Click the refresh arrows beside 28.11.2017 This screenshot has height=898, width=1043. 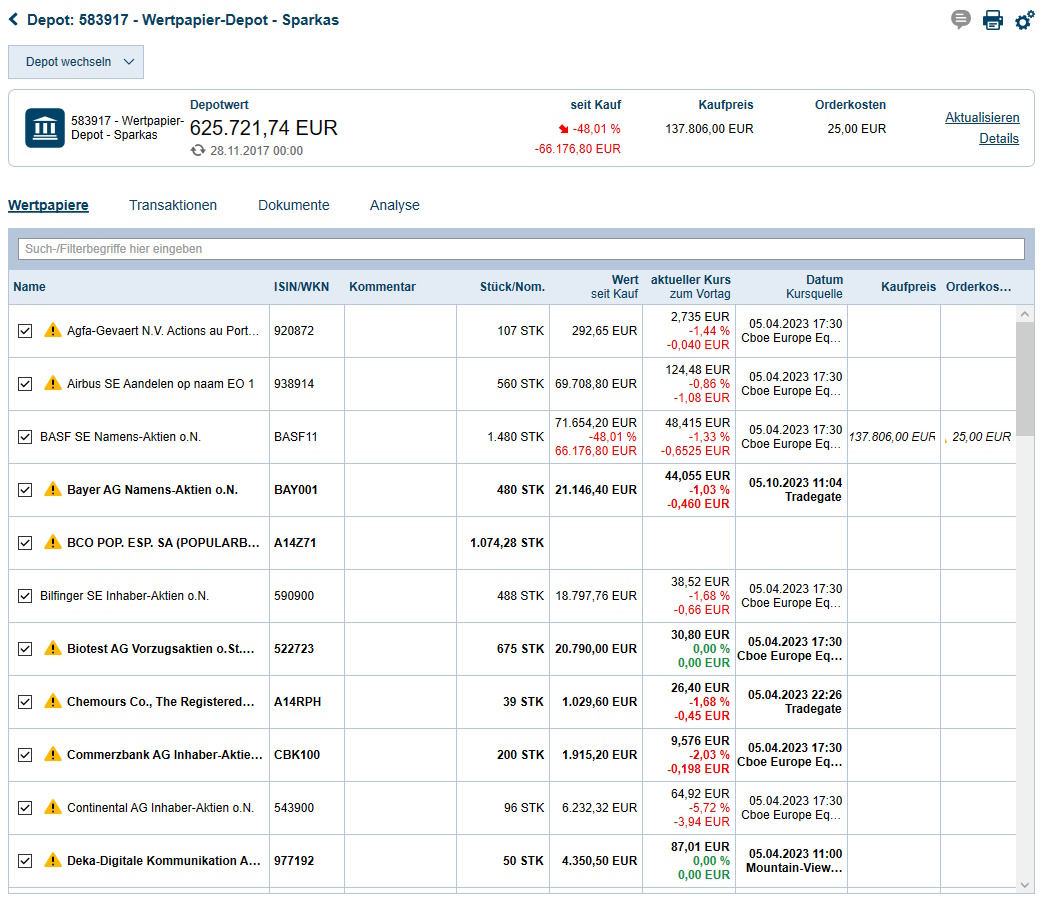pos(198,150)
